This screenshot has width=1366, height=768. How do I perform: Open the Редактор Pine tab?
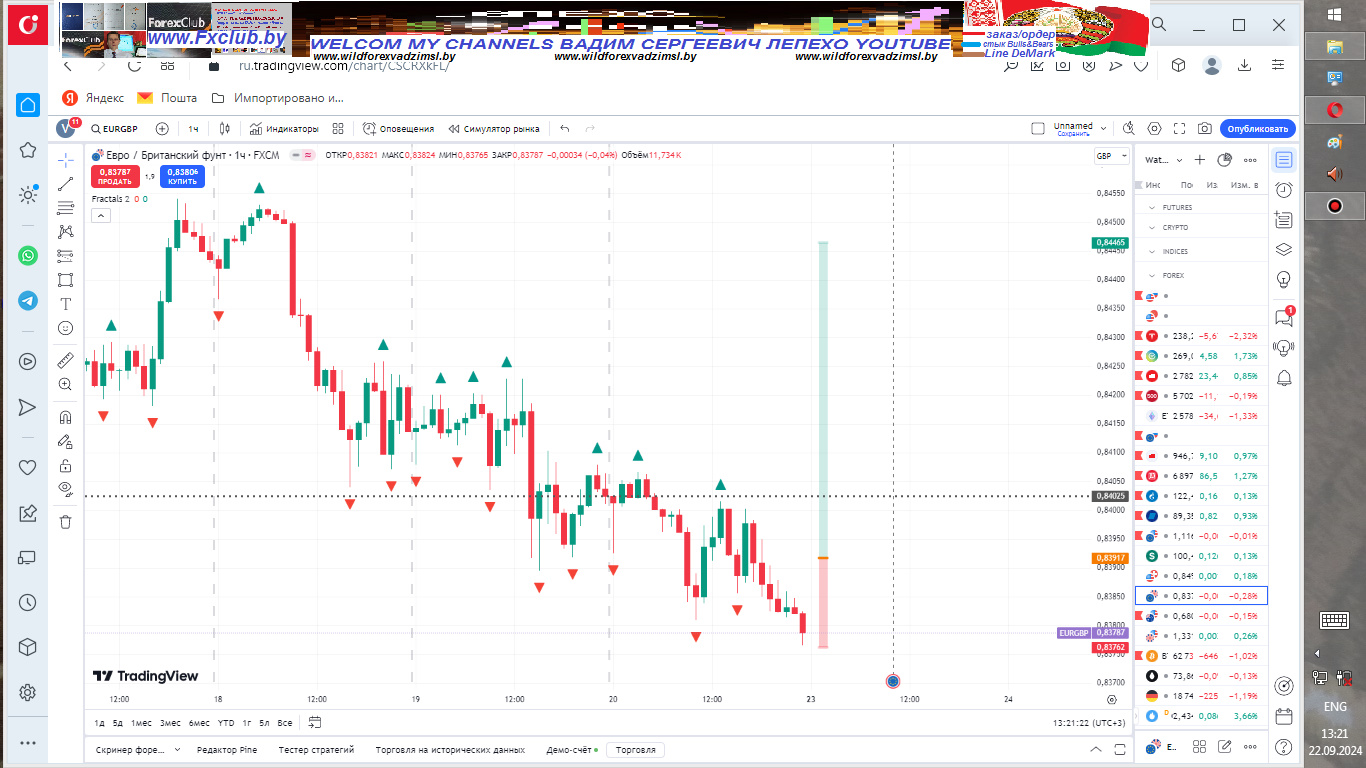pyautogui.click(x=227, y=749)
